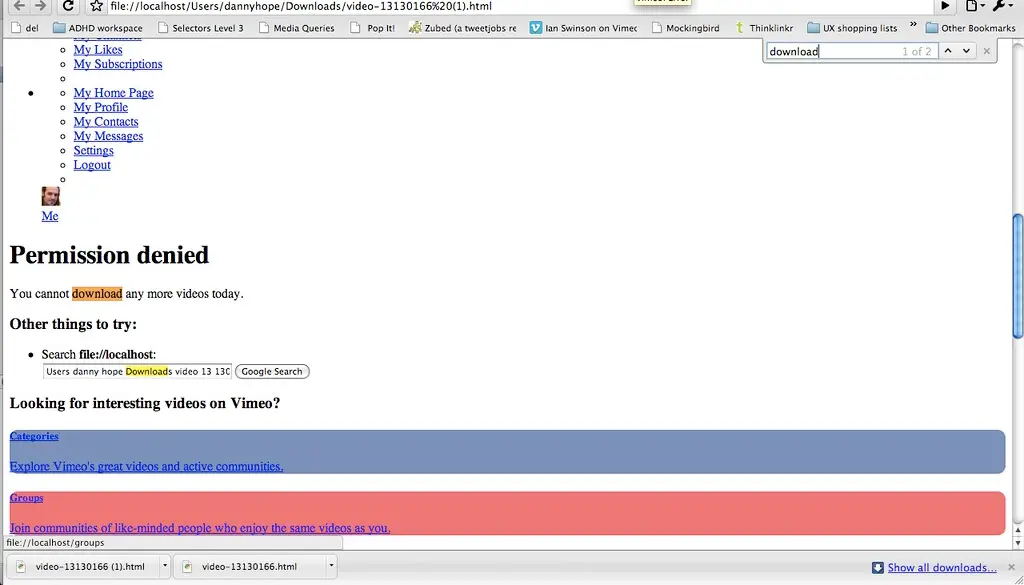Expand the bookmarks overflow chevron

click(912, 25)
